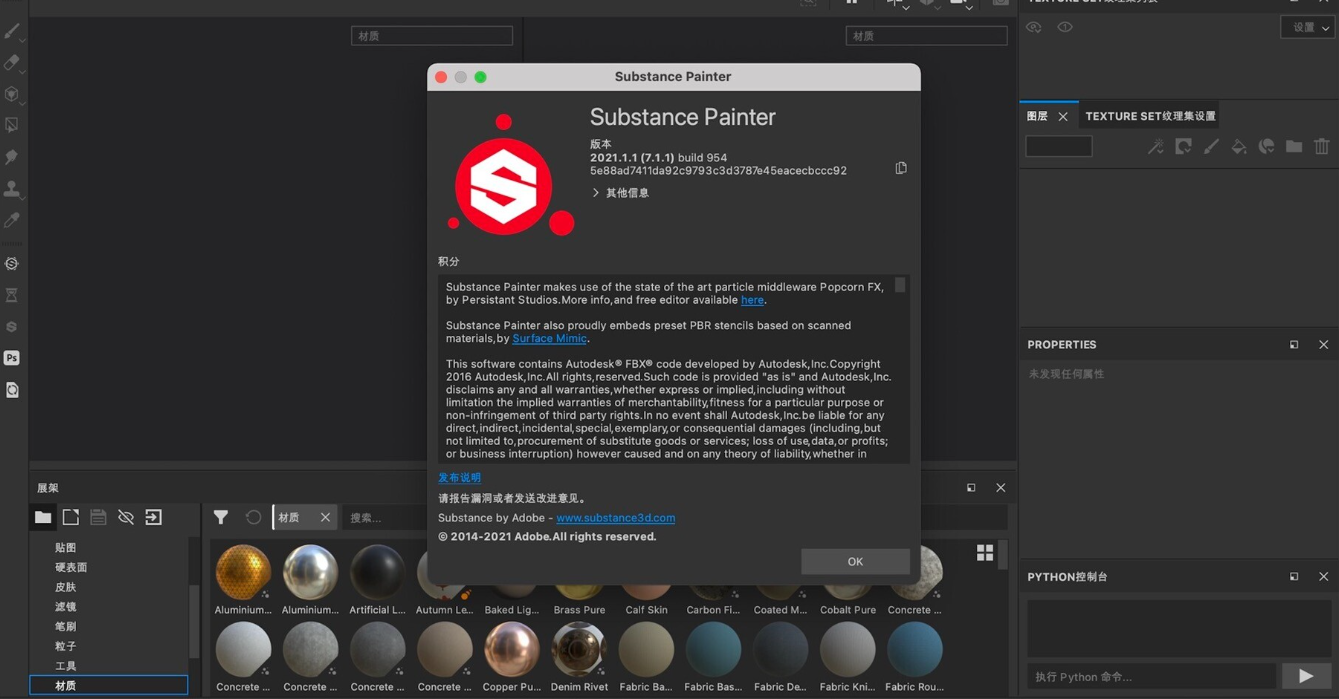1339x699 pixels.
Task: Select the Paint brush tool
Action: tap(12, 31)
